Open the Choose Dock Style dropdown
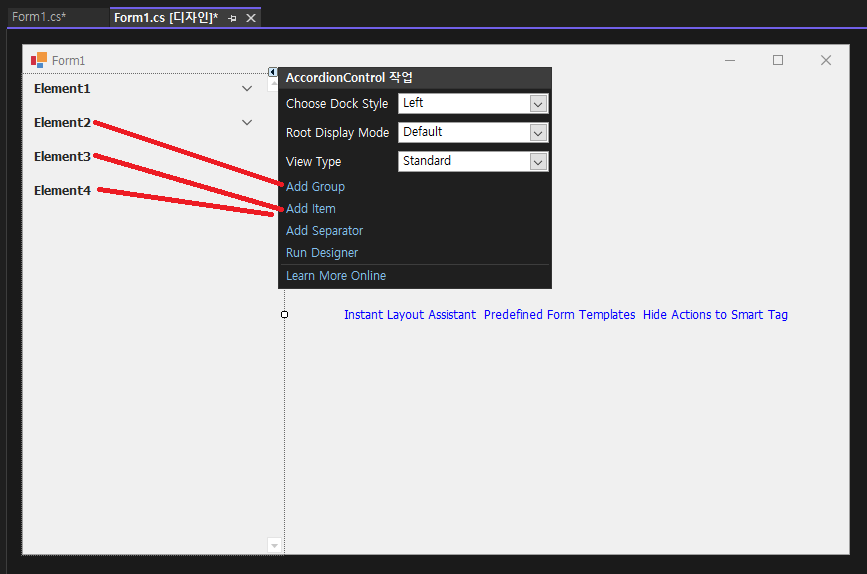The width and height of the screenshot is (867, 574). [x=538, y=103]
